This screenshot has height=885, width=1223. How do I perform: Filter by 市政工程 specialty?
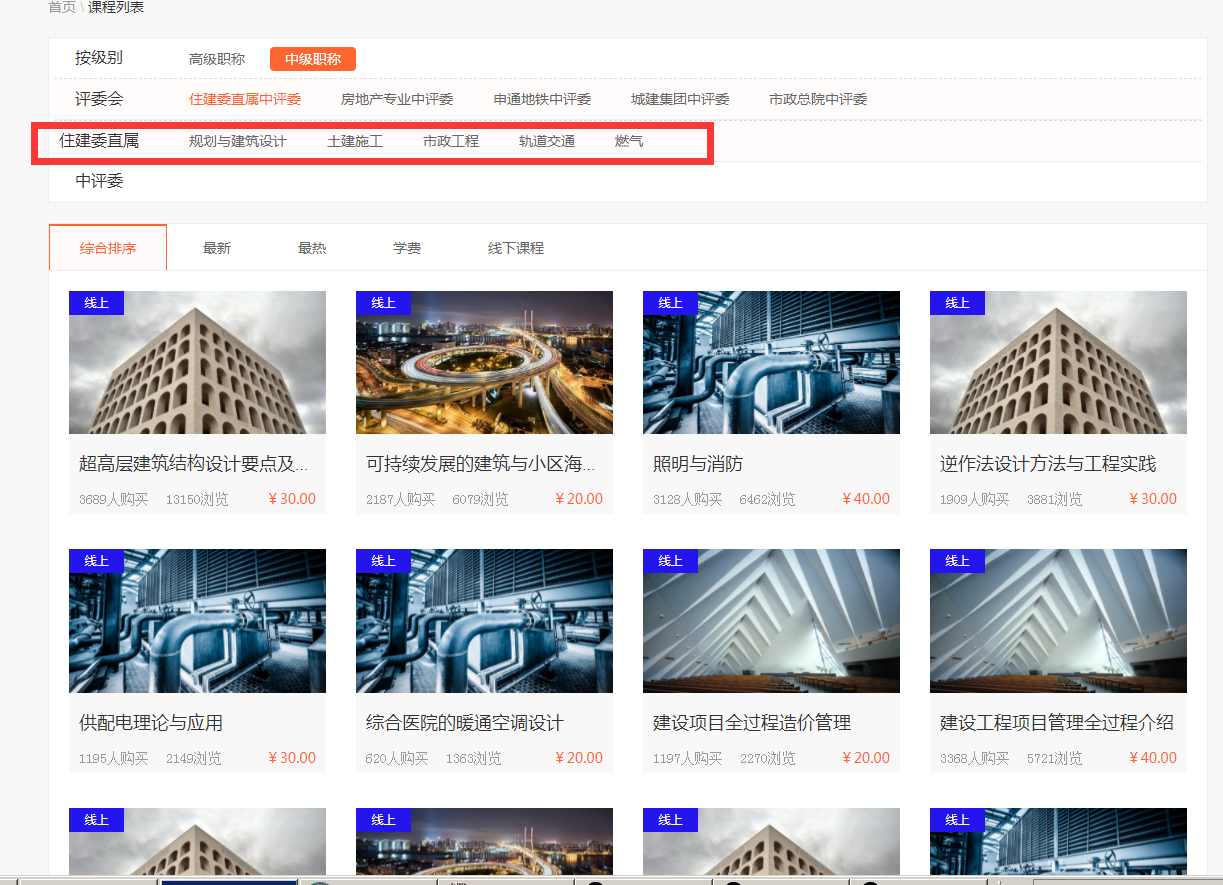[451, 141]
